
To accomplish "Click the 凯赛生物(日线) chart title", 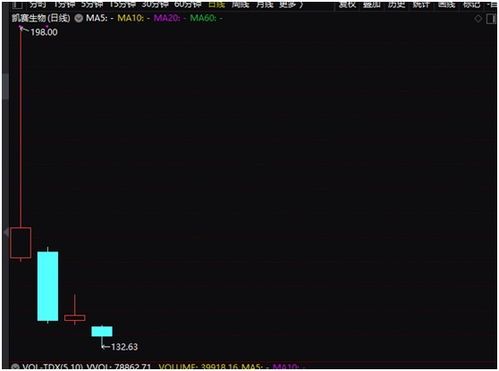I will 41,18.
